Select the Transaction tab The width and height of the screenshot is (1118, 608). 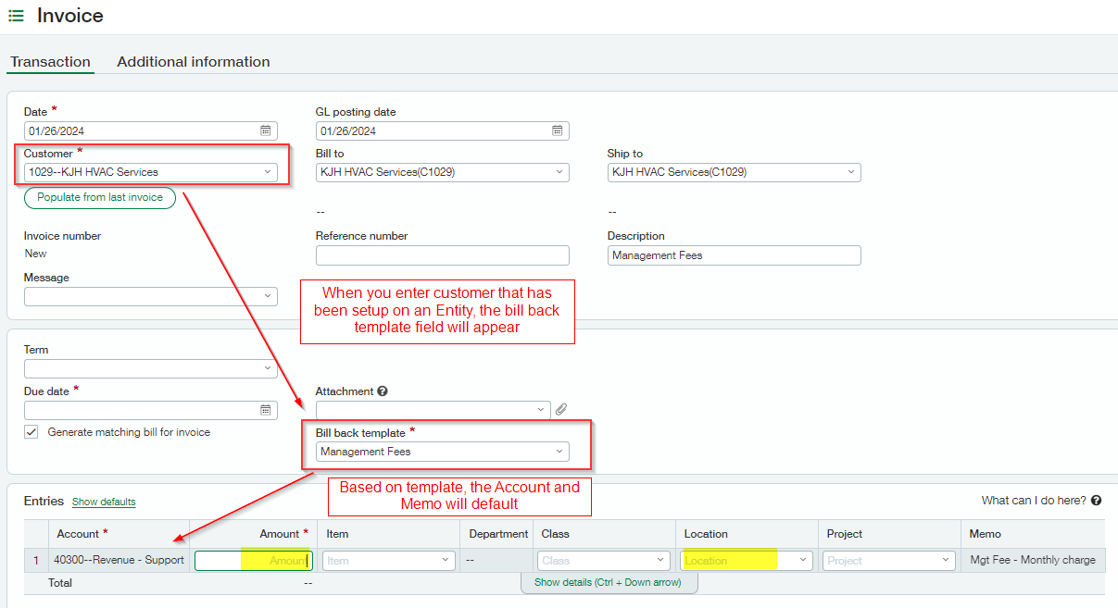pos(50,61)
